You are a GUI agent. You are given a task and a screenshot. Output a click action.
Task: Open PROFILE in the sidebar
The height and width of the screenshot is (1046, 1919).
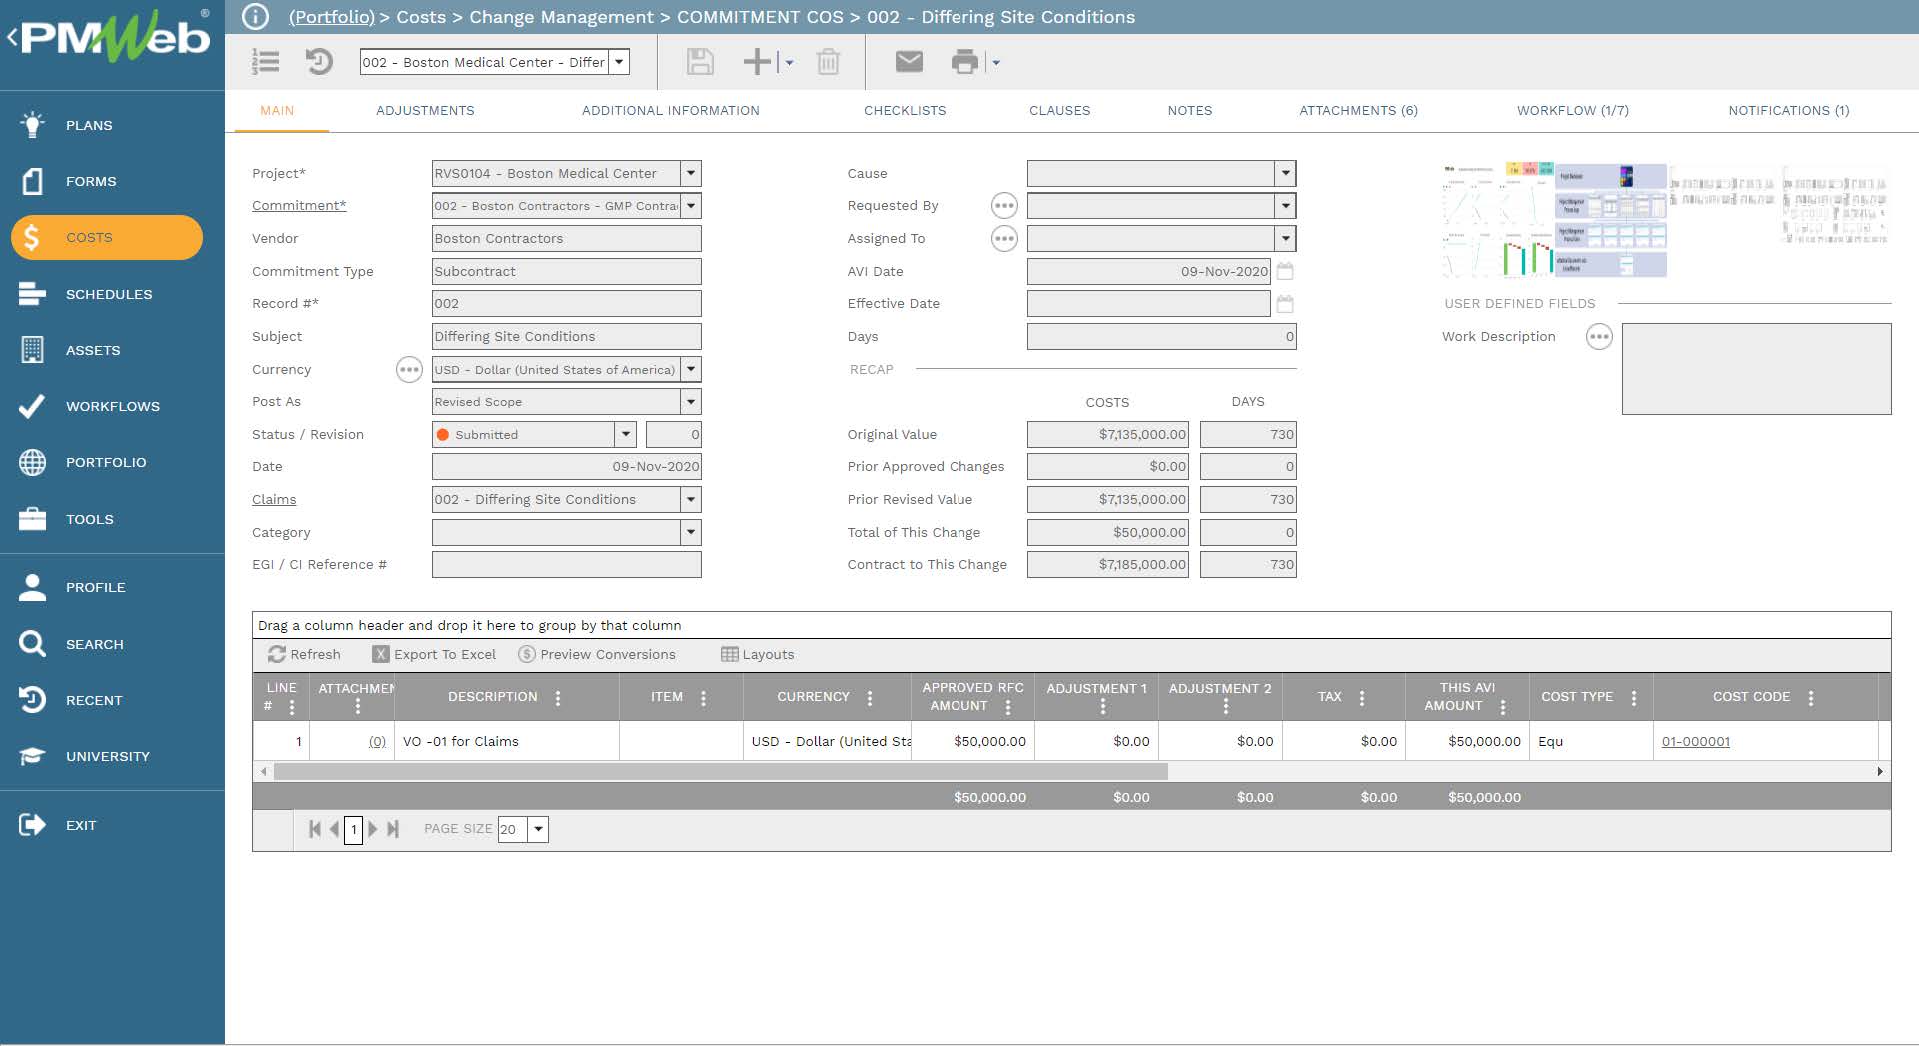point(95,587)
